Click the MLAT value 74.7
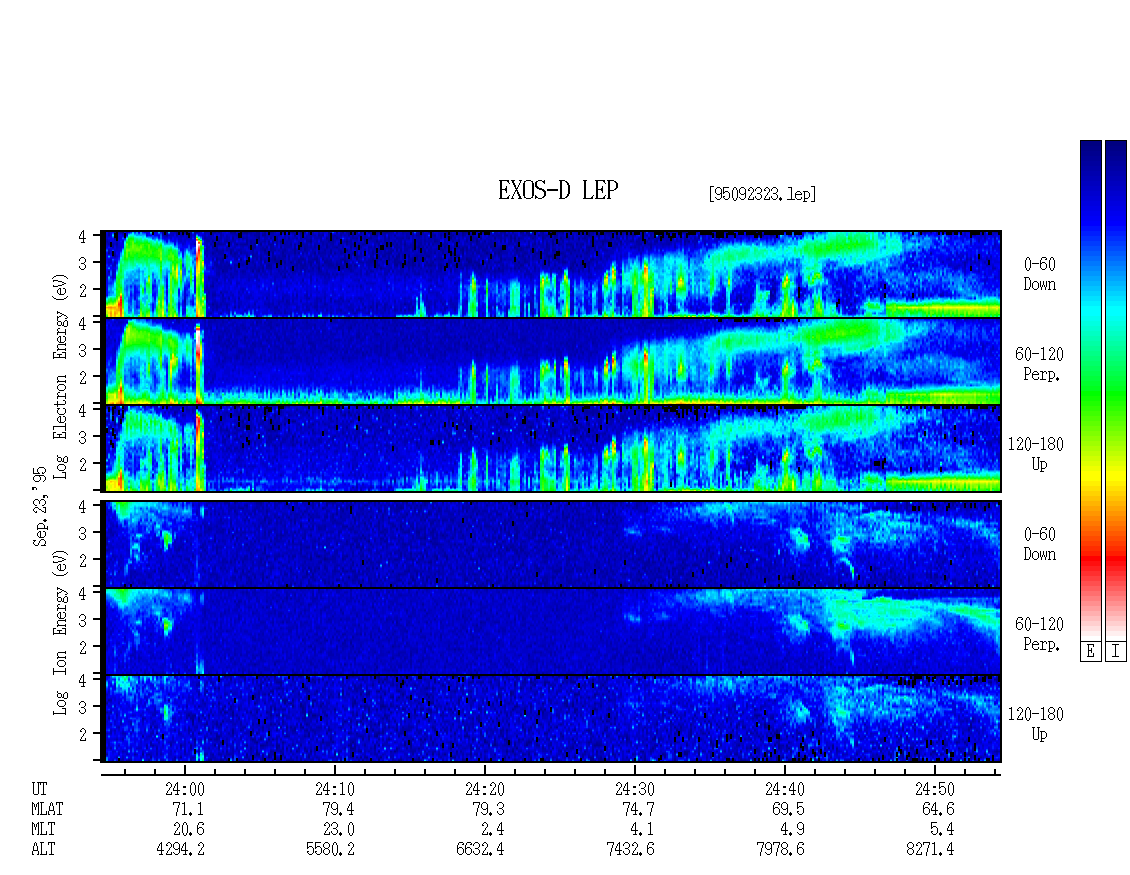This screenshot has height=875, width=1130. (638, 809)
